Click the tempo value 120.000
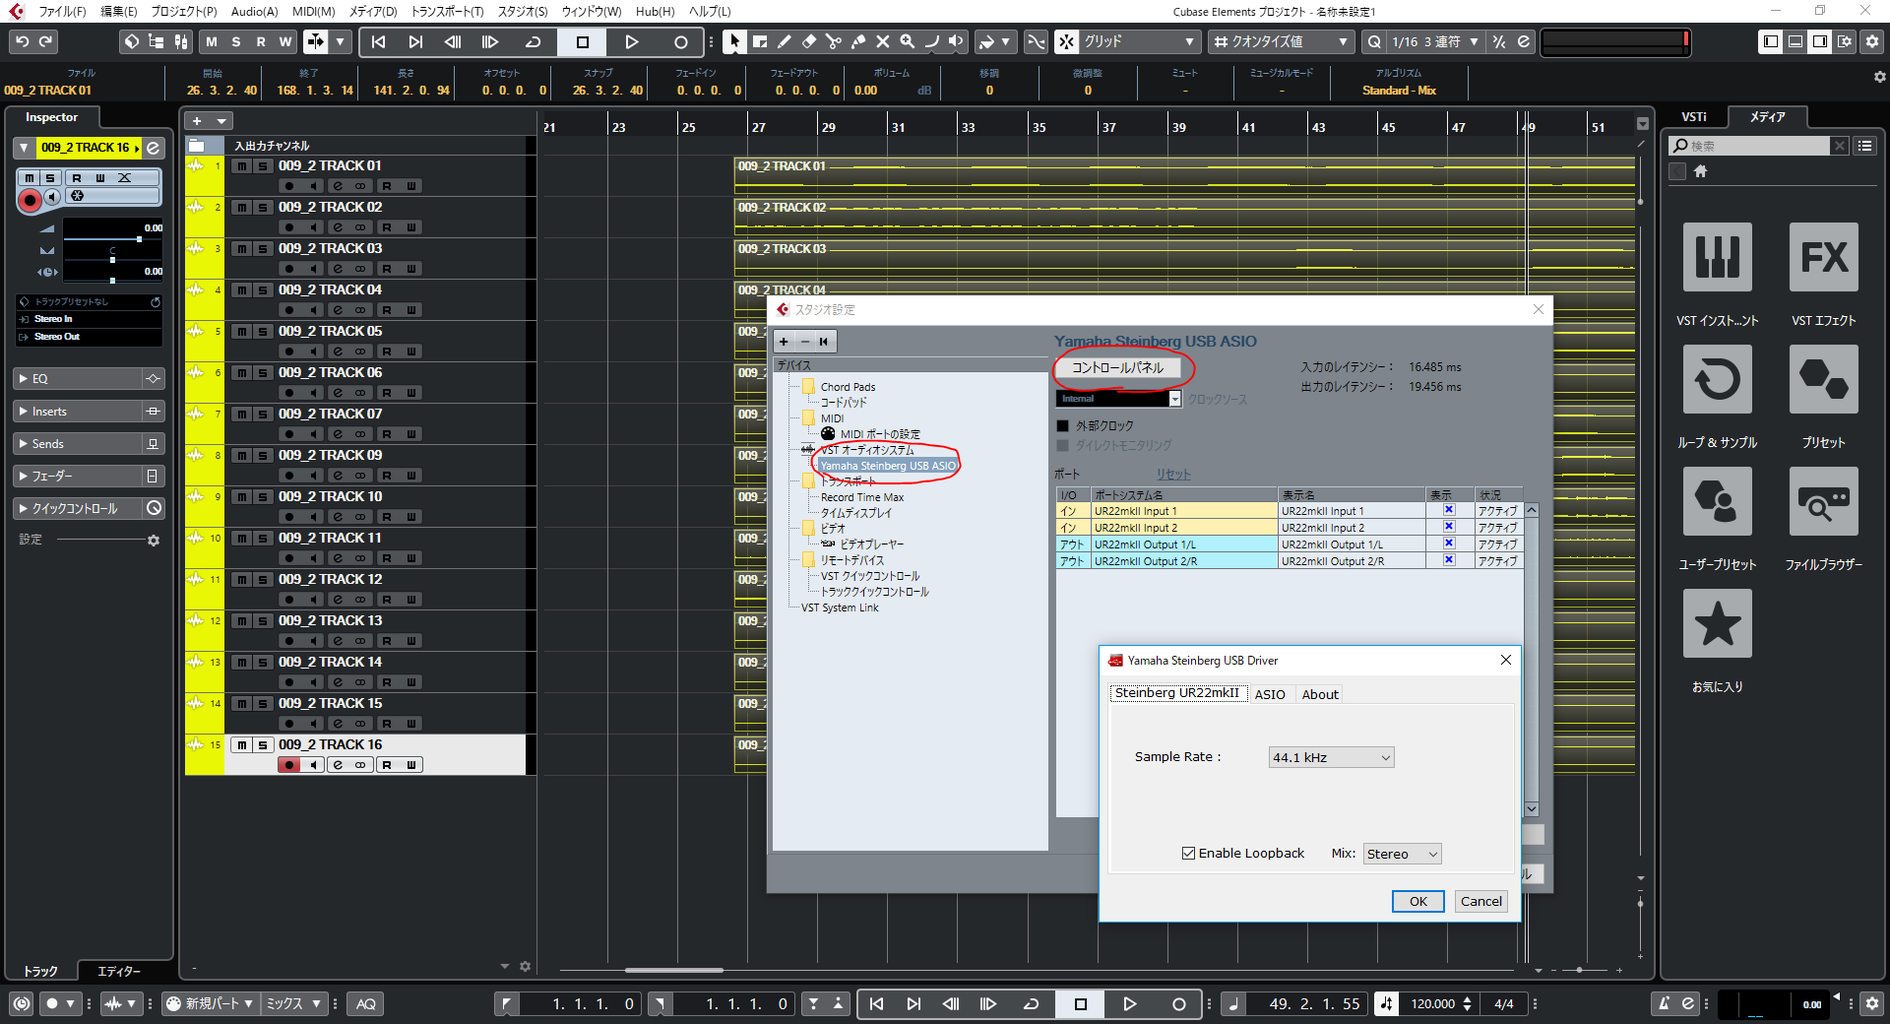This screenshot has height=1024, width=1890. 1433,1004
